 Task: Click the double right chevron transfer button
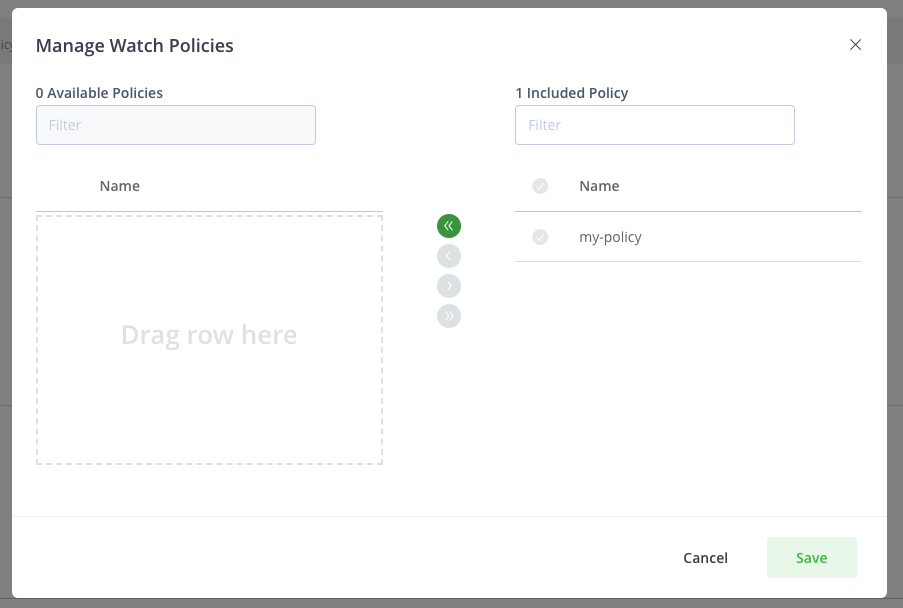tap(449, 316)
